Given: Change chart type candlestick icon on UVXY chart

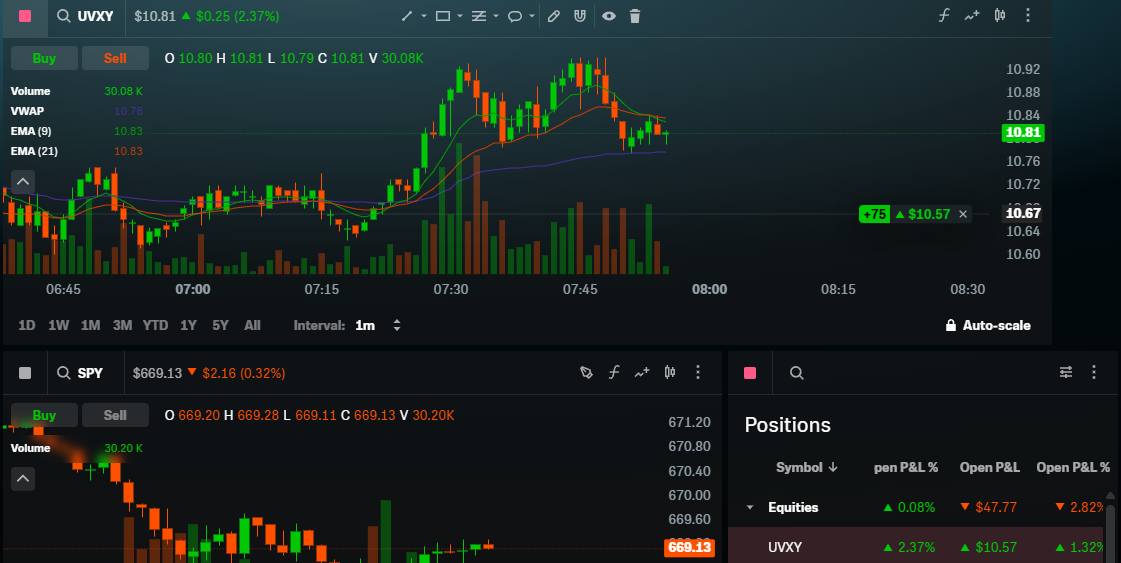Looking at the screenshot, I should coord(999,15).
